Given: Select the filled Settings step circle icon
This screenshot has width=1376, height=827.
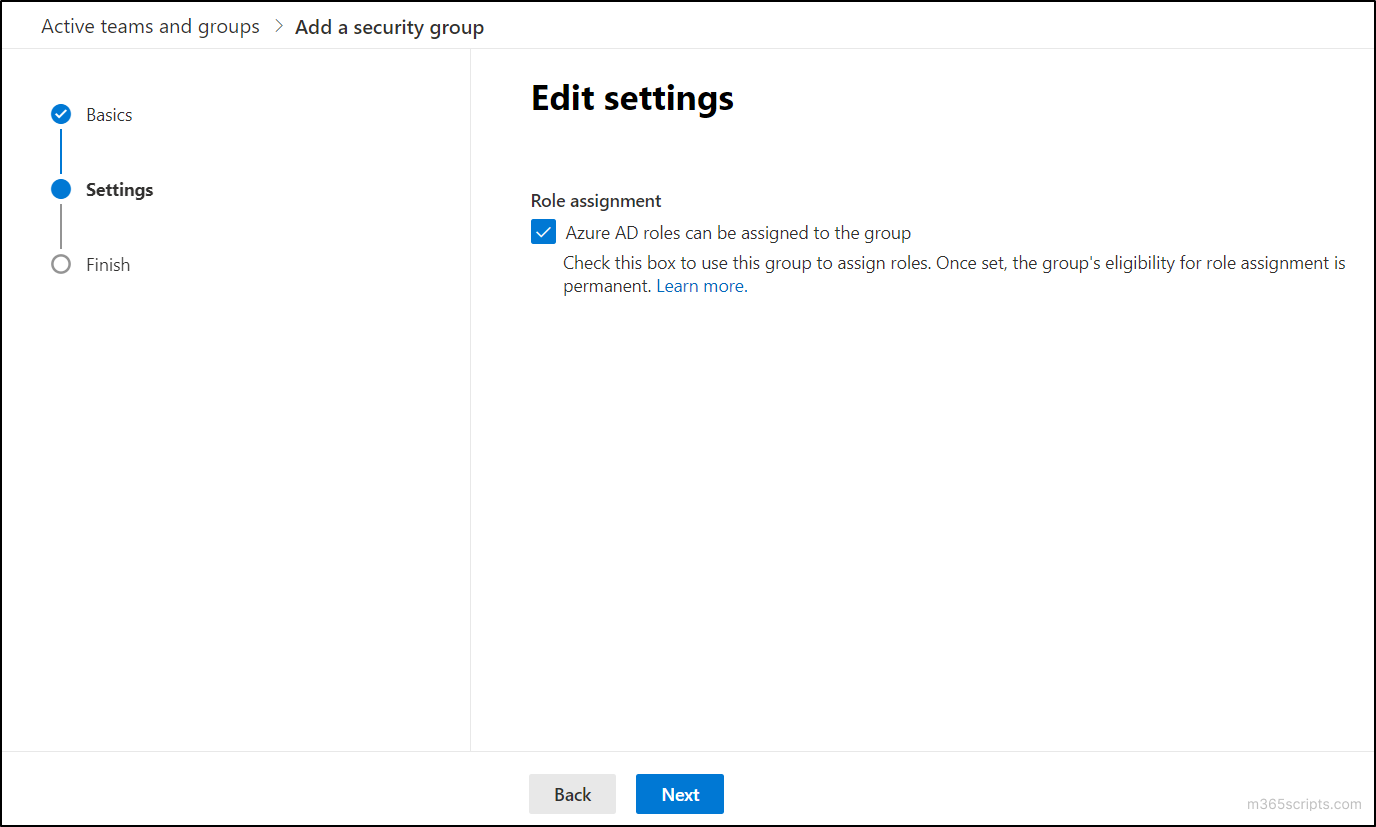Looking at the screenshot, I should tap(61, 189).
